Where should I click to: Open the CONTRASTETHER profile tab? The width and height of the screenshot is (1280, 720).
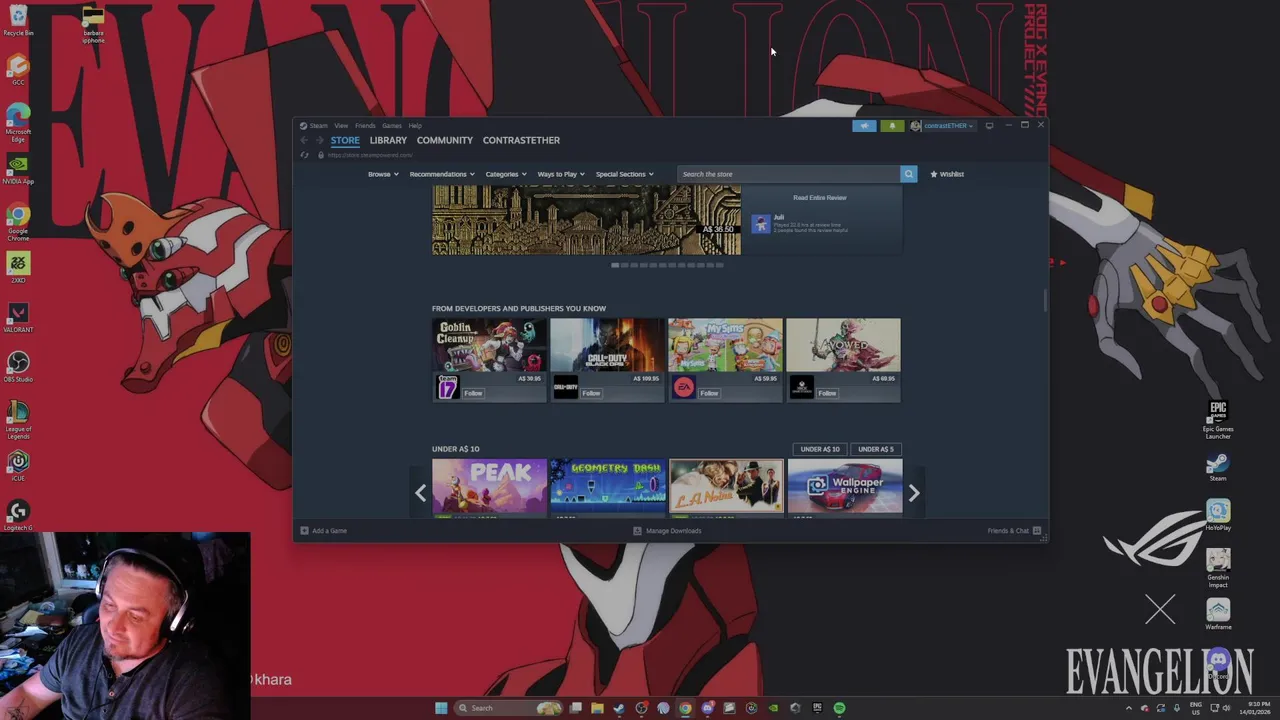click(x=521, y=140)
